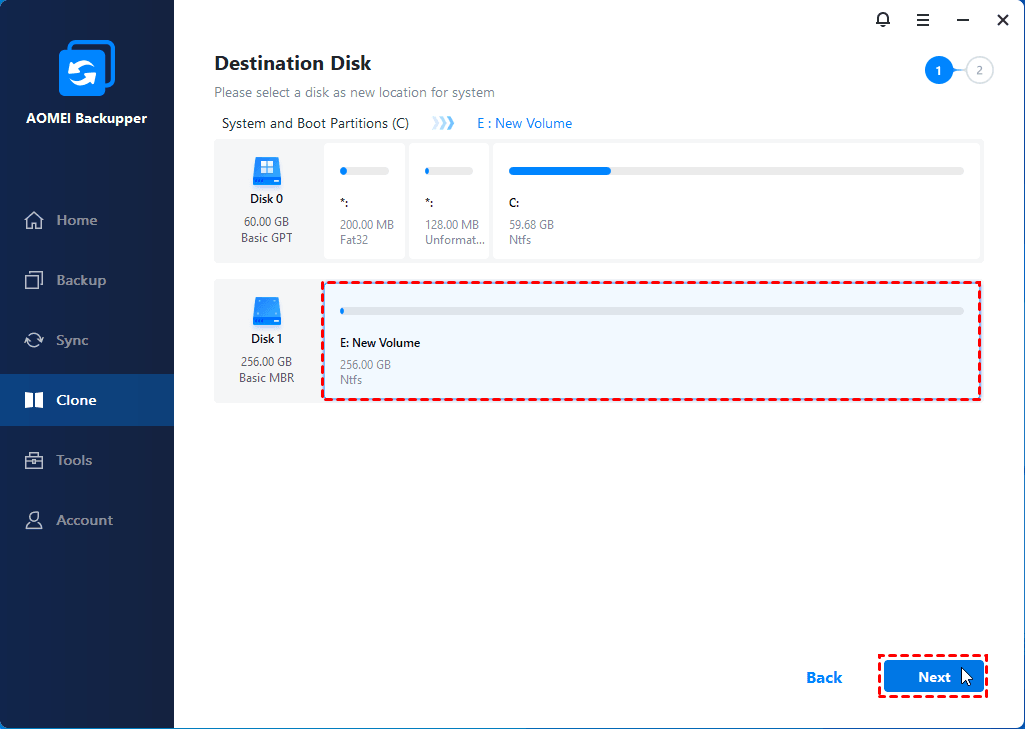Click the Destination Disk heading

tap(293, 63)
